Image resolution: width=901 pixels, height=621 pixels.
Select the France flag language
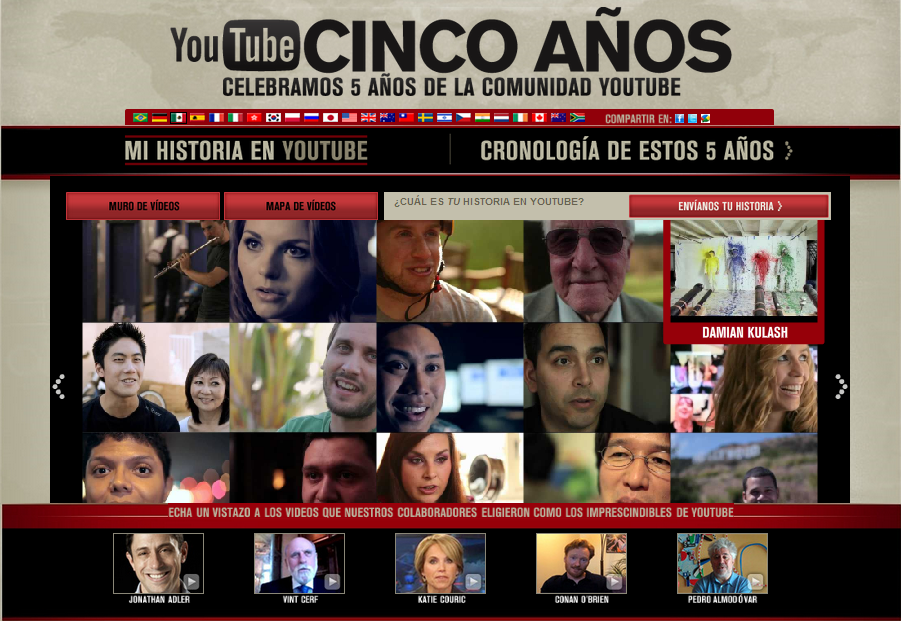click(217, 118)
